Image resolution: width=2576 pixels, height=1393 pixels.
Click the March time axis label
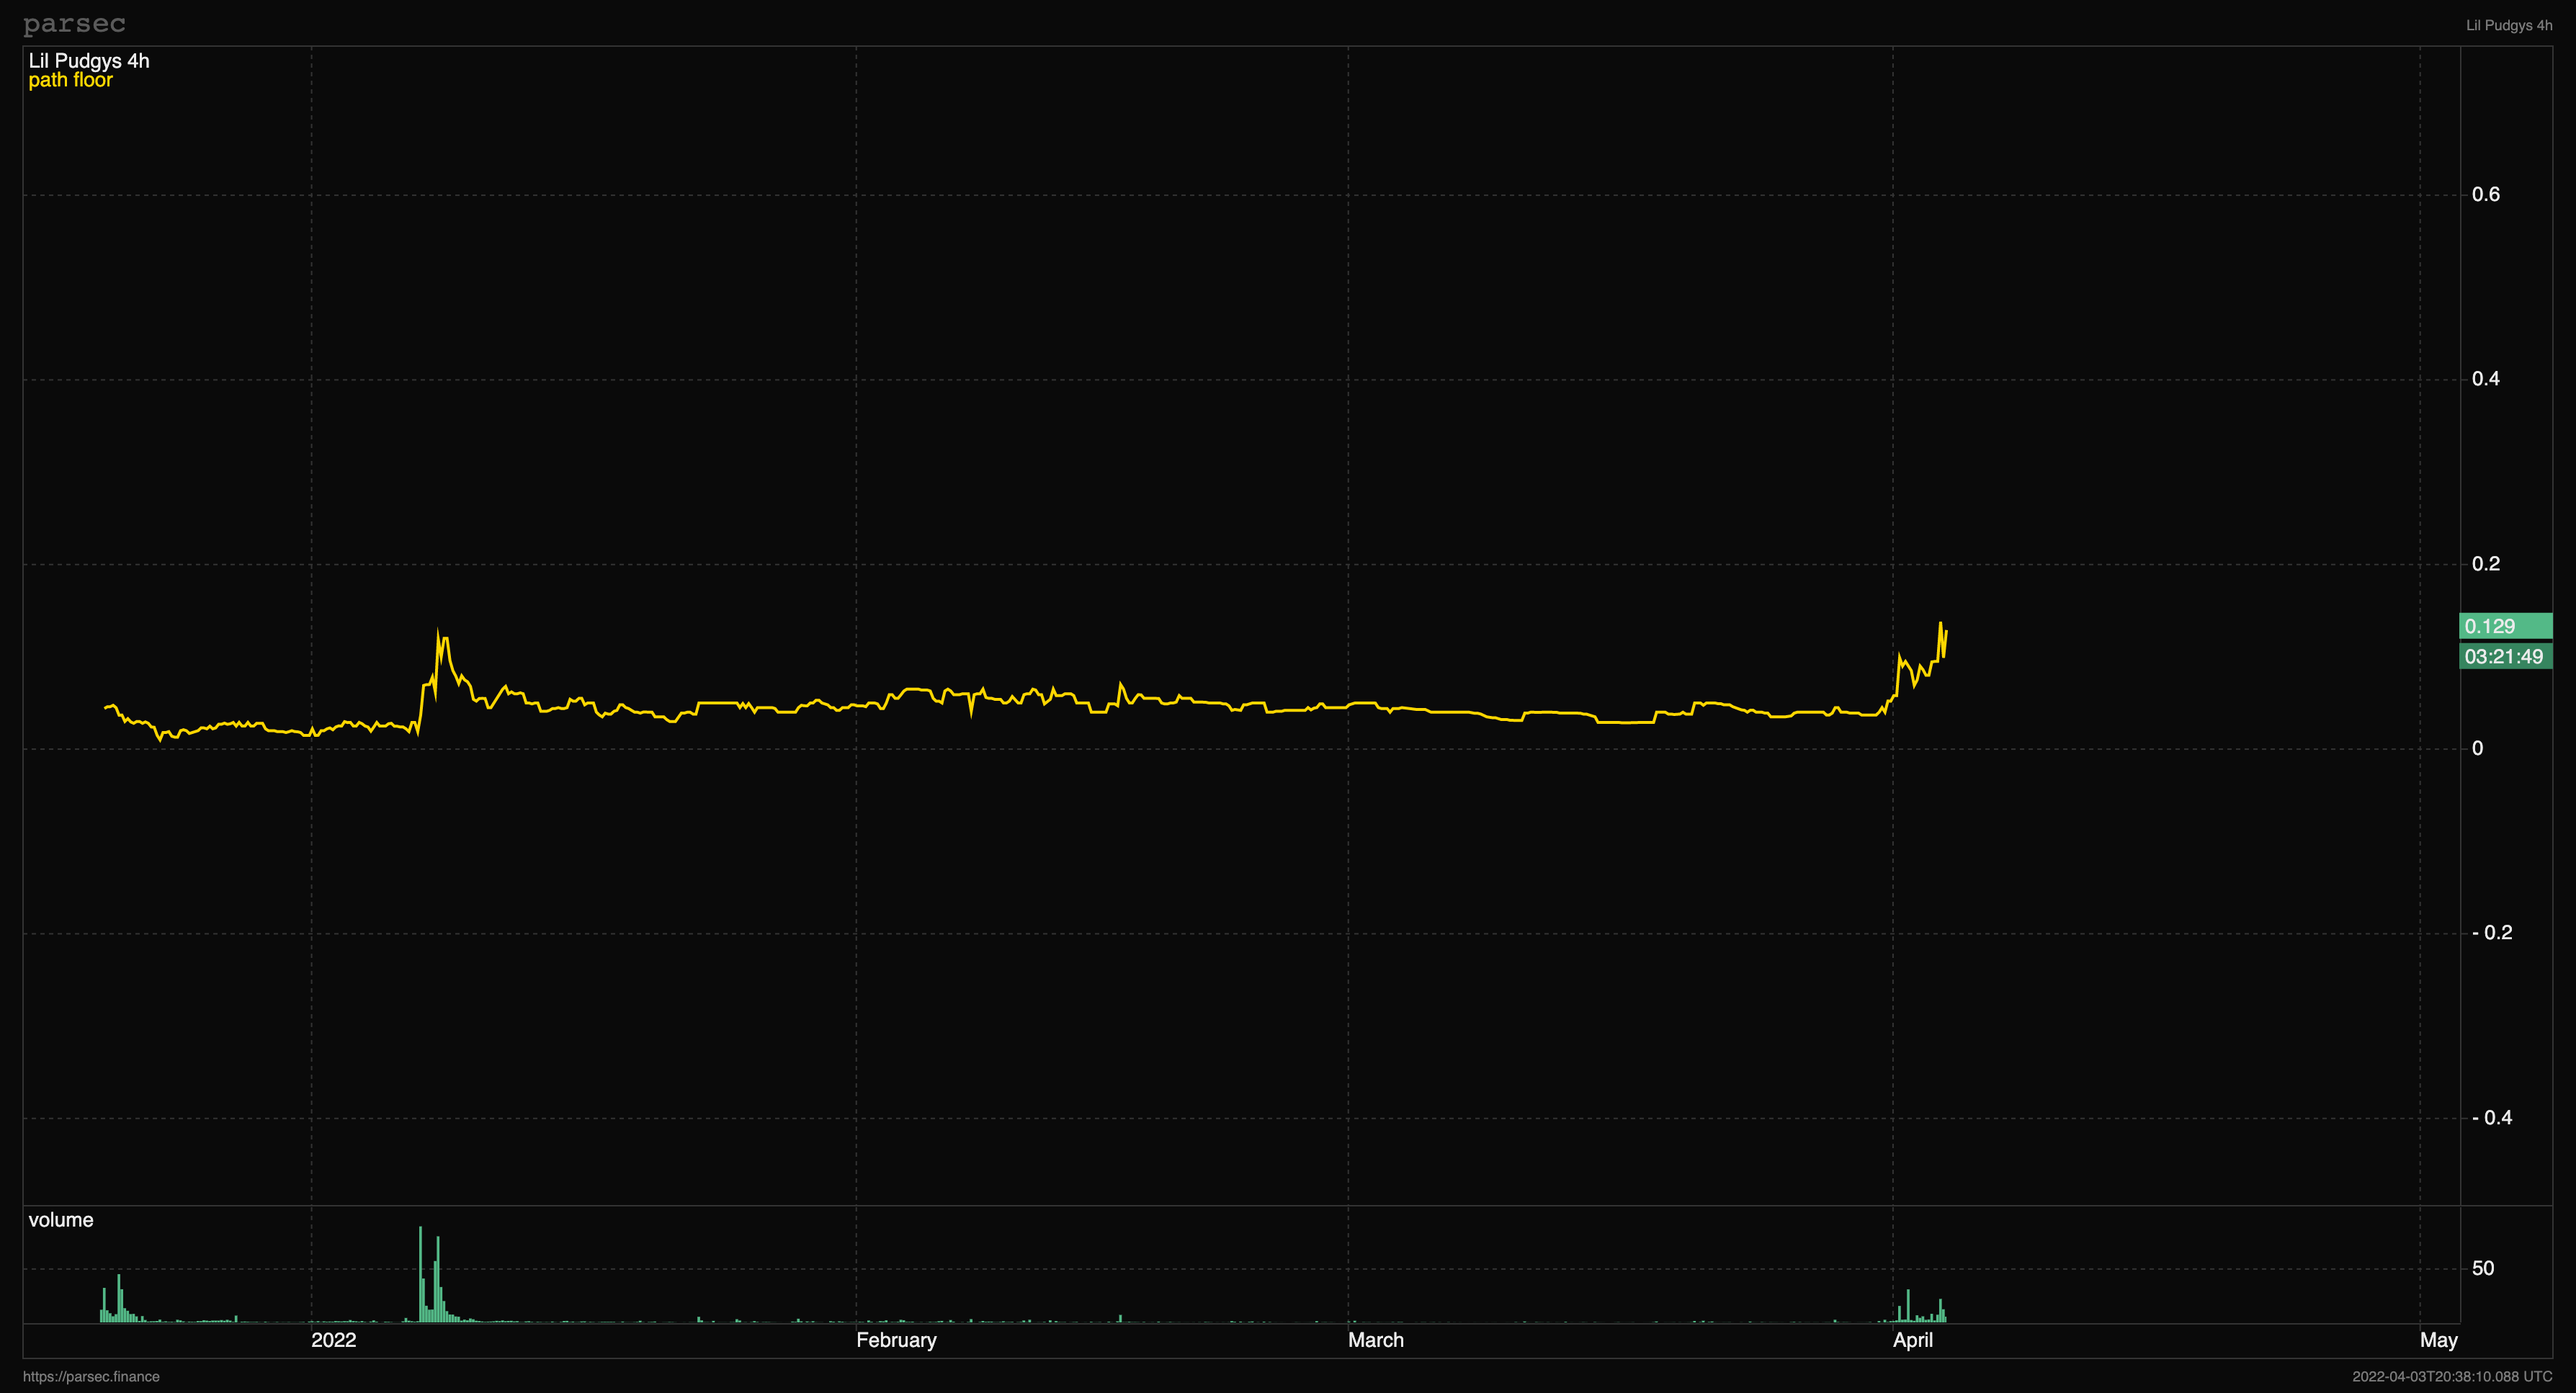[1375, 1340]
